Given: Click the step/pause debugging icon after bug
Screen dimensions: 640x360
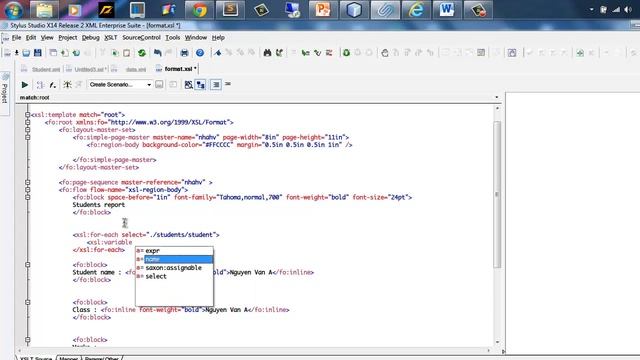Looking at the screenshot, I should (x=358, y=53).
